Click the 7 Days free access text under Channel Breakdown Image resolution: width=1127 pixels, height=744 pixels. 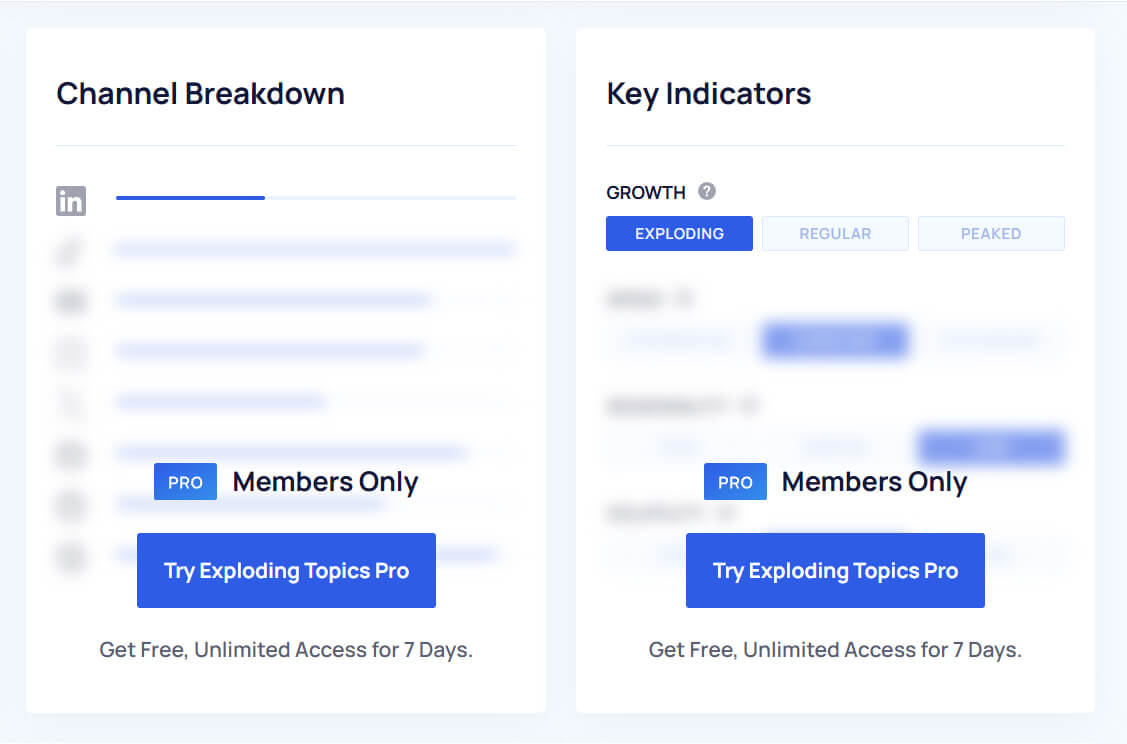pyautogui.click(x=286, y=650)
